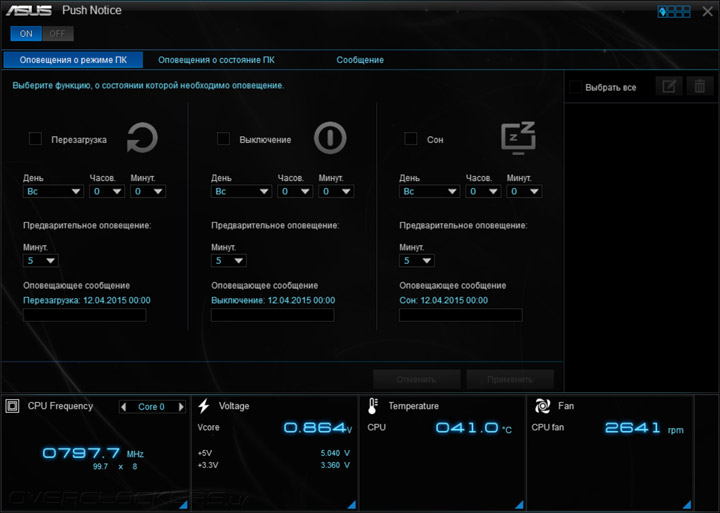Open Часов dropdown under Перезагрузка
This screenshot has width=720, height=513.
[x=107, y=192]
